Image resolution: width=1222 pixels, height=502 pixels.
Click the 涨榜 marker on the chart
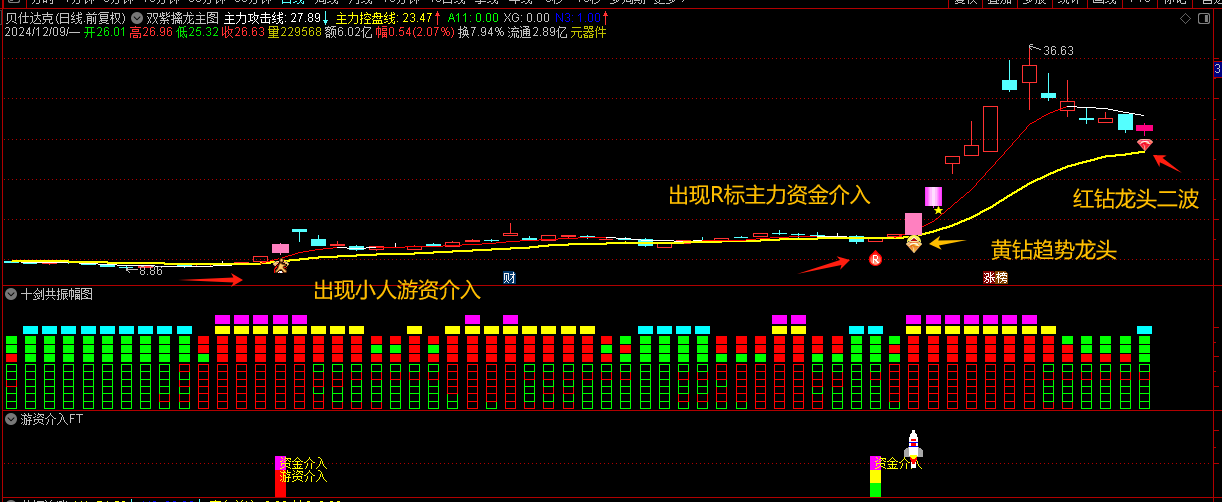tap(995, 278)
